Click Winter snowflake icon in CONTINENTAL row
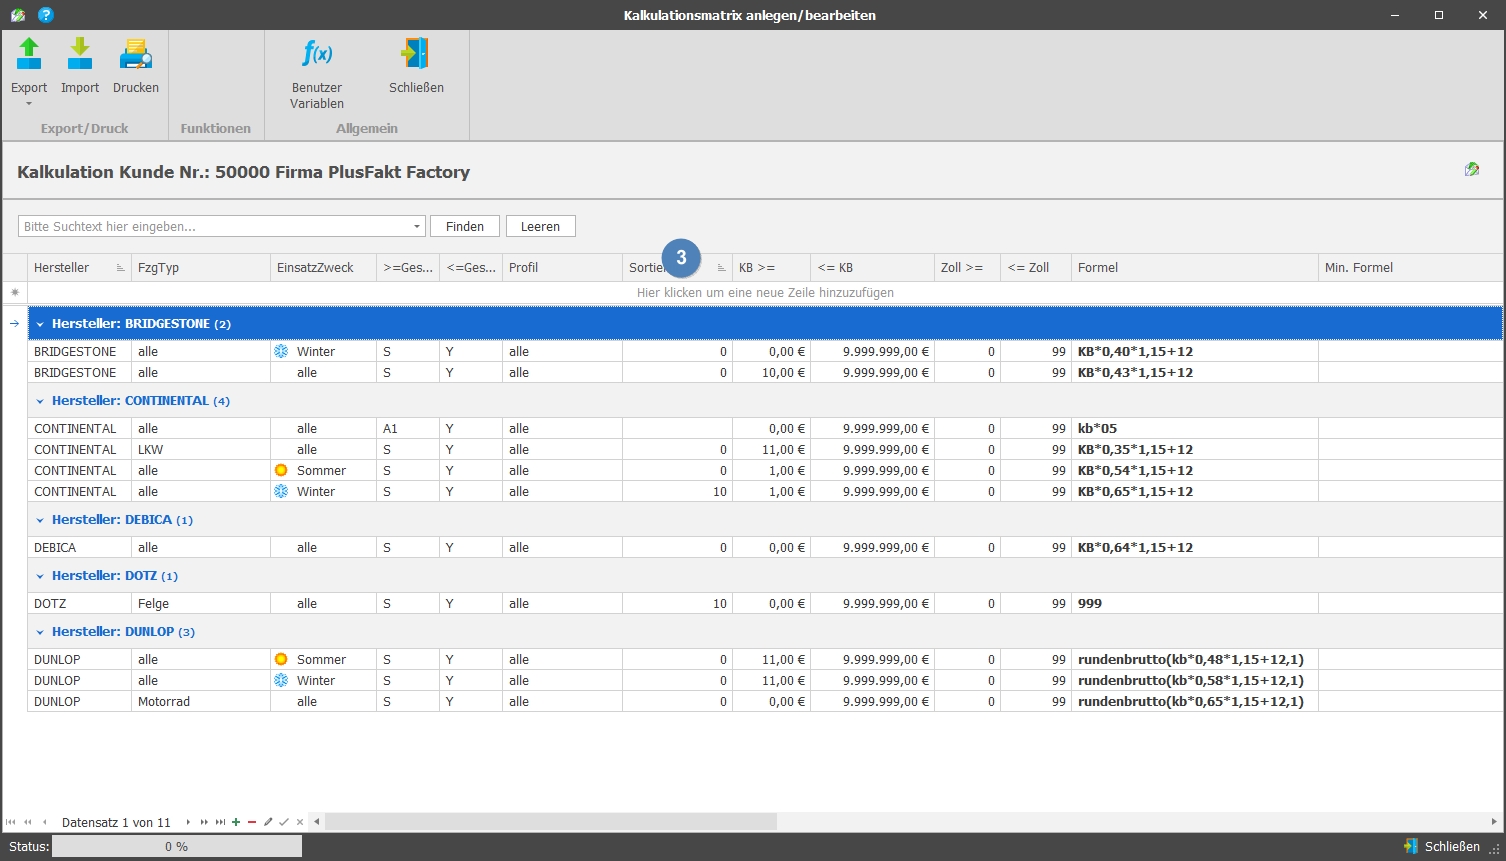 [x=281, y=491]
